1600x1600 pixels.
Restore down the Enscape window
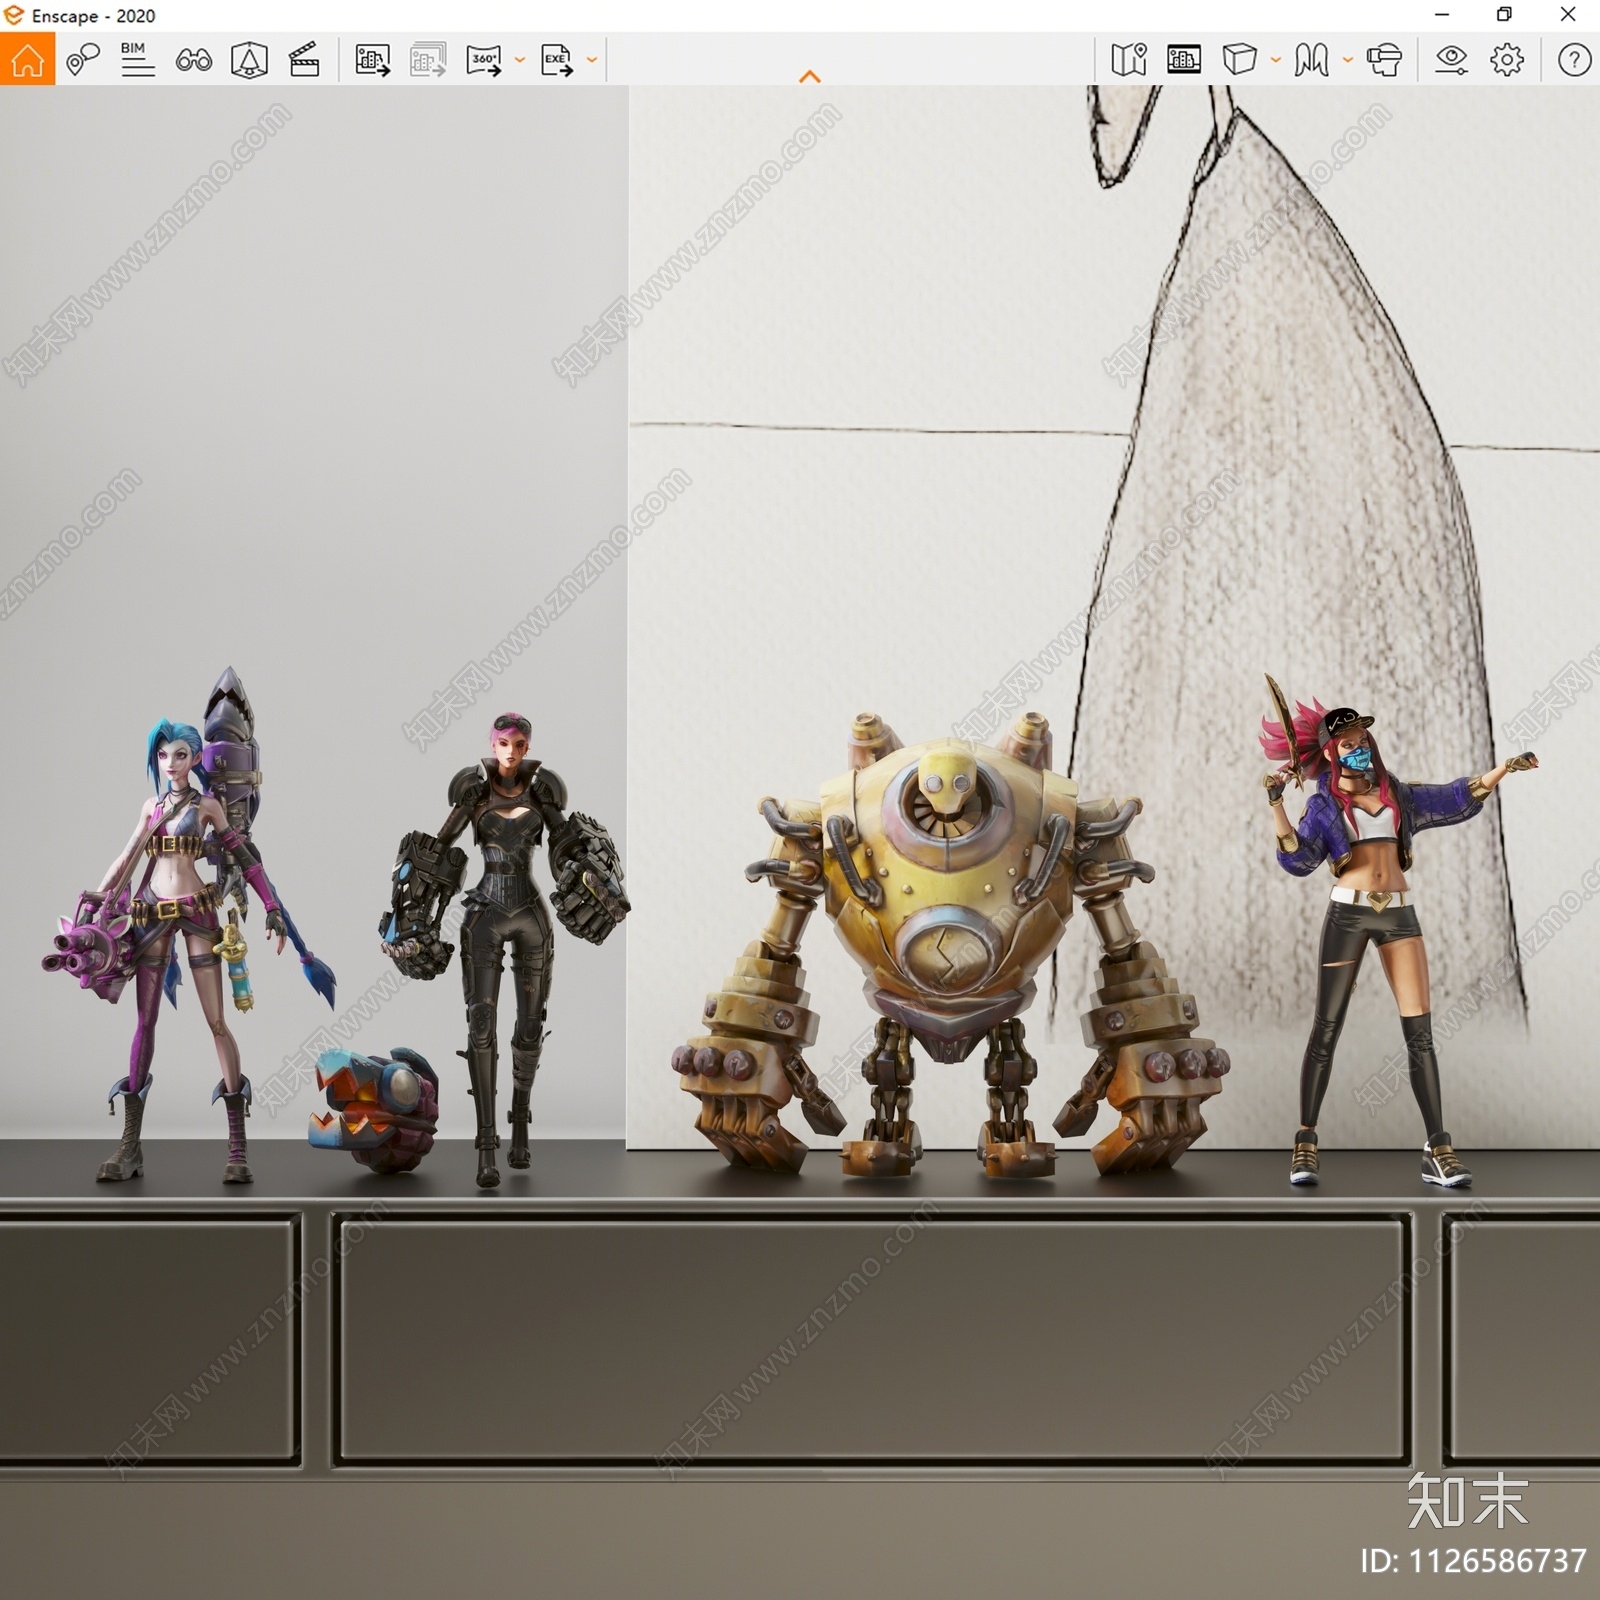[x=1504, y=15]
